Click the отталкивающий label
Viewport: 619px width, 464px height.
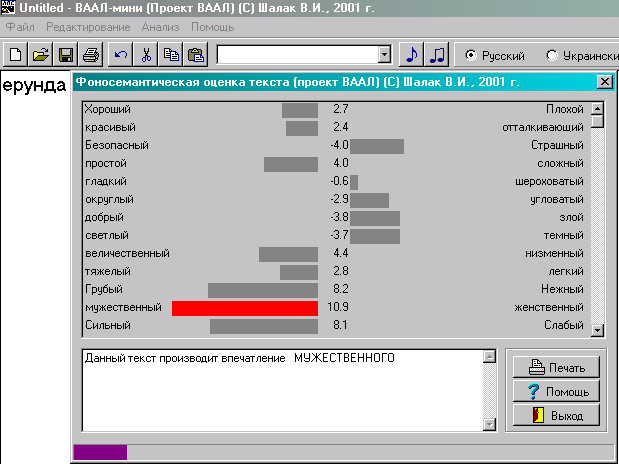pos(543,128)
